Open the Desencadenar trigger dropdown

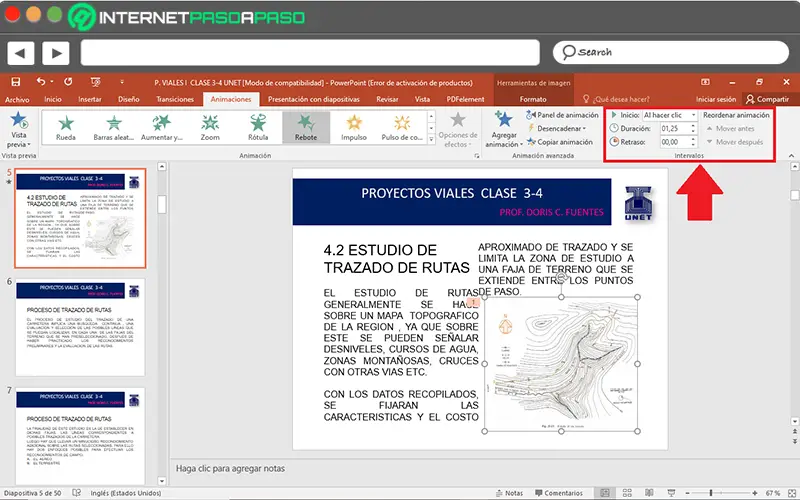click(557, 129)
